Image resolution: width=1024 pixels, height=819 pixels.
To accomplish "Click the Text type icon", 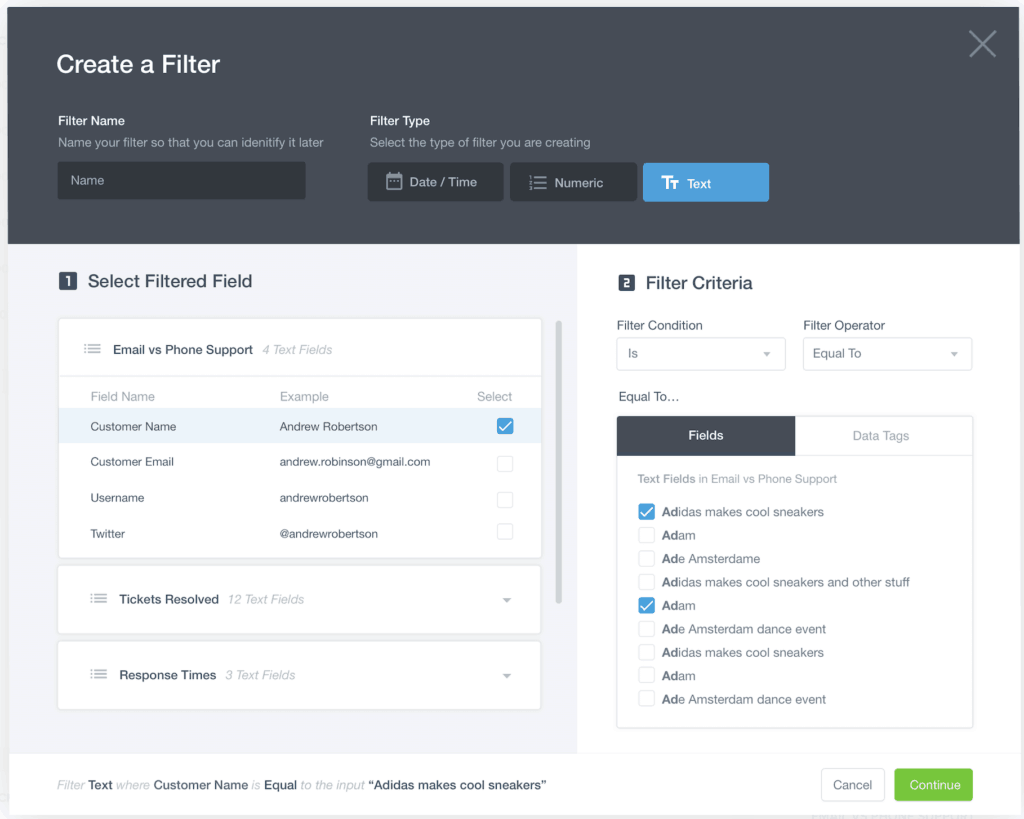I will [x=670, y=183].
